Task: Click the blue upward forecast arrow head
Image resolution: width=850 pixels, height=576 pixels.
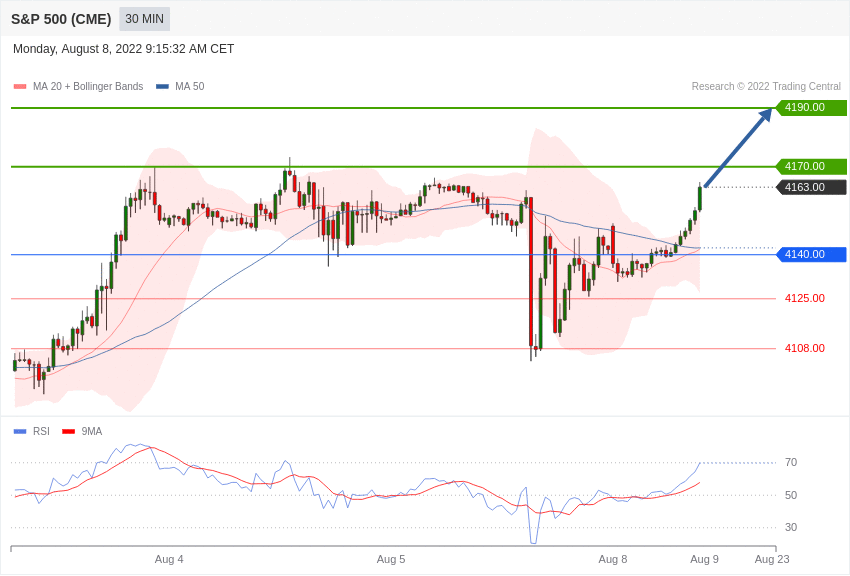Action: pos(765,116)
